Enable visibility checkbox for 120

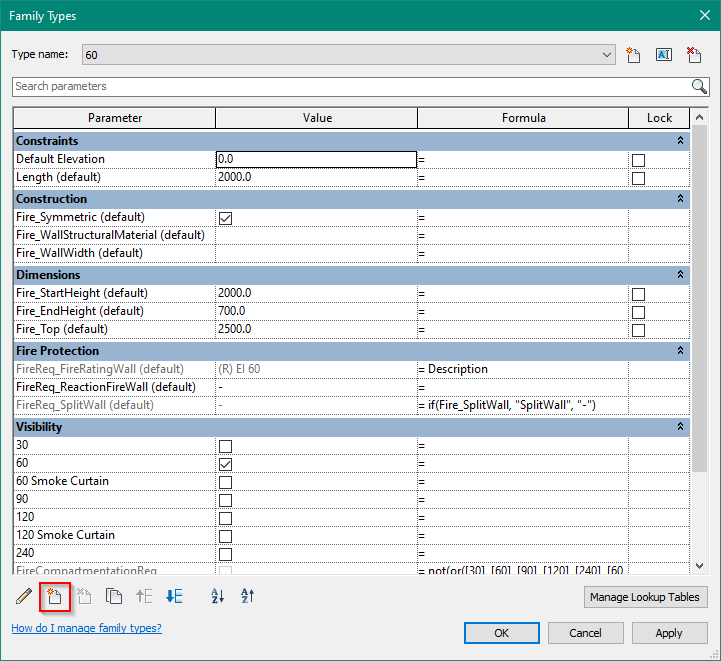[225, 518]
